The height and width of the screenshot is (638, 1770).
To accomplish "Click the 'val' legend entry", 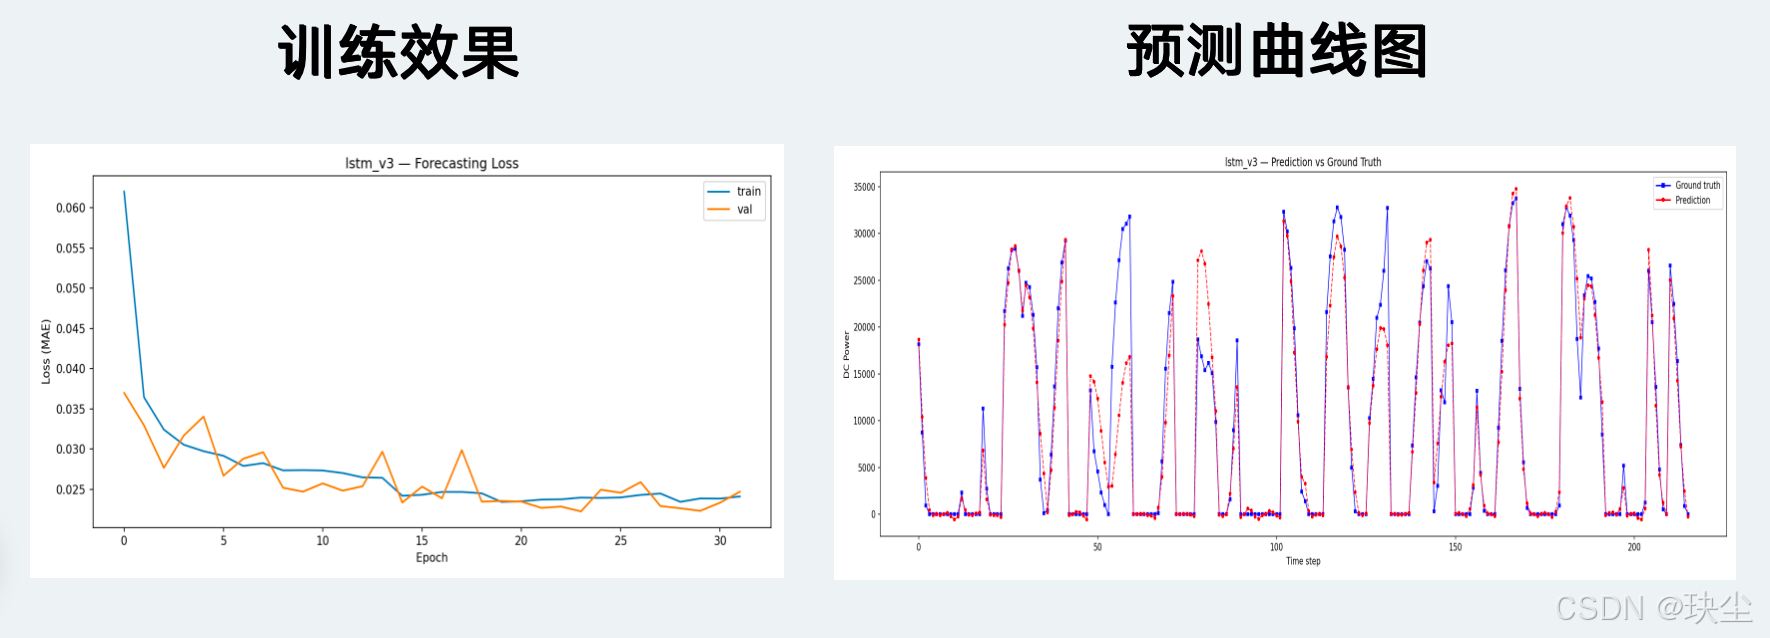I will point(731,210).
